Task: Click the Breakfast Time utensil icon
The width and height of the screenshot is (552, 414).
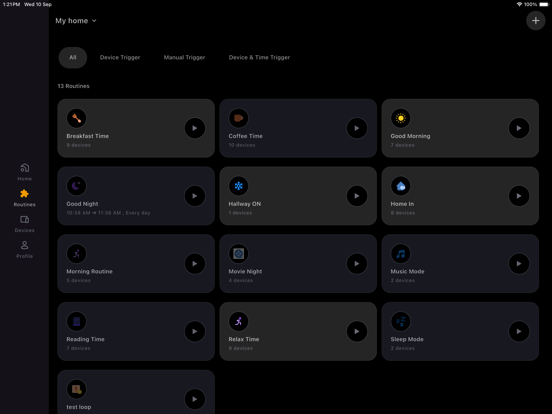Action: pyautogui.click(x=76, y=118)
